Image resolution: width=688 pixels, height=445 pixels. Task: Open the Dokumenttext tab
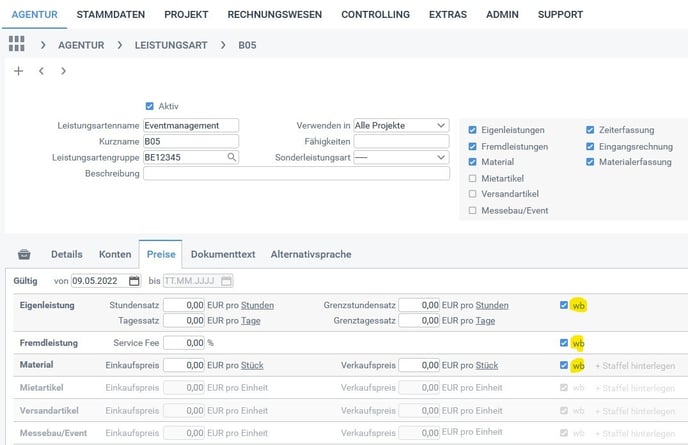pos(223,255)
